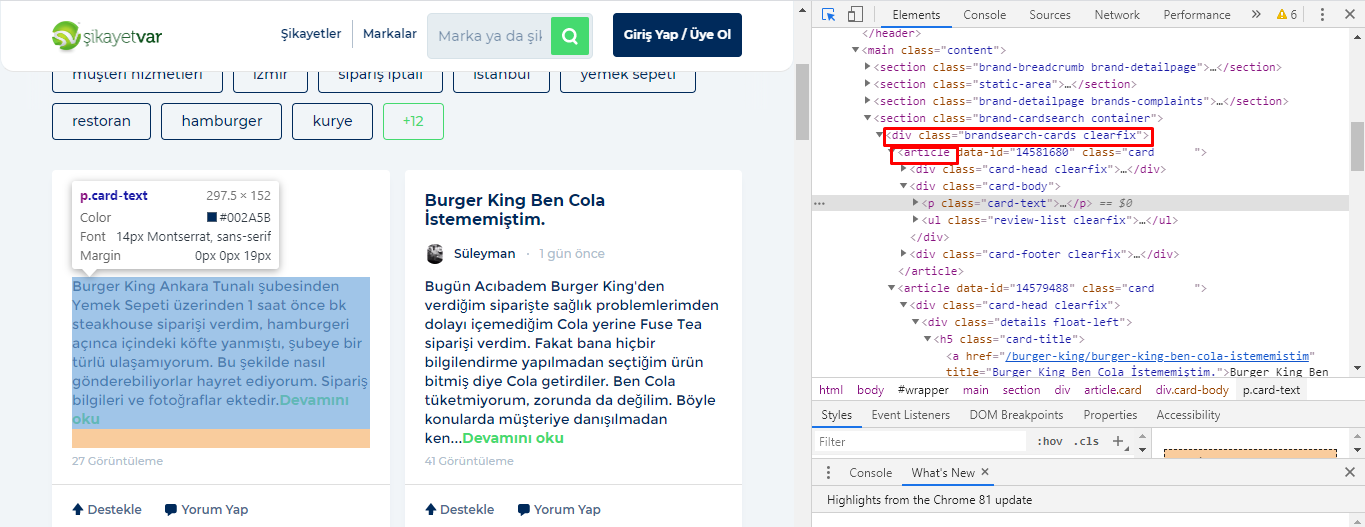Viewport: 1365px width, 527px height.
Task: Select the What's New drawer tab
Action: click(942, 473)
